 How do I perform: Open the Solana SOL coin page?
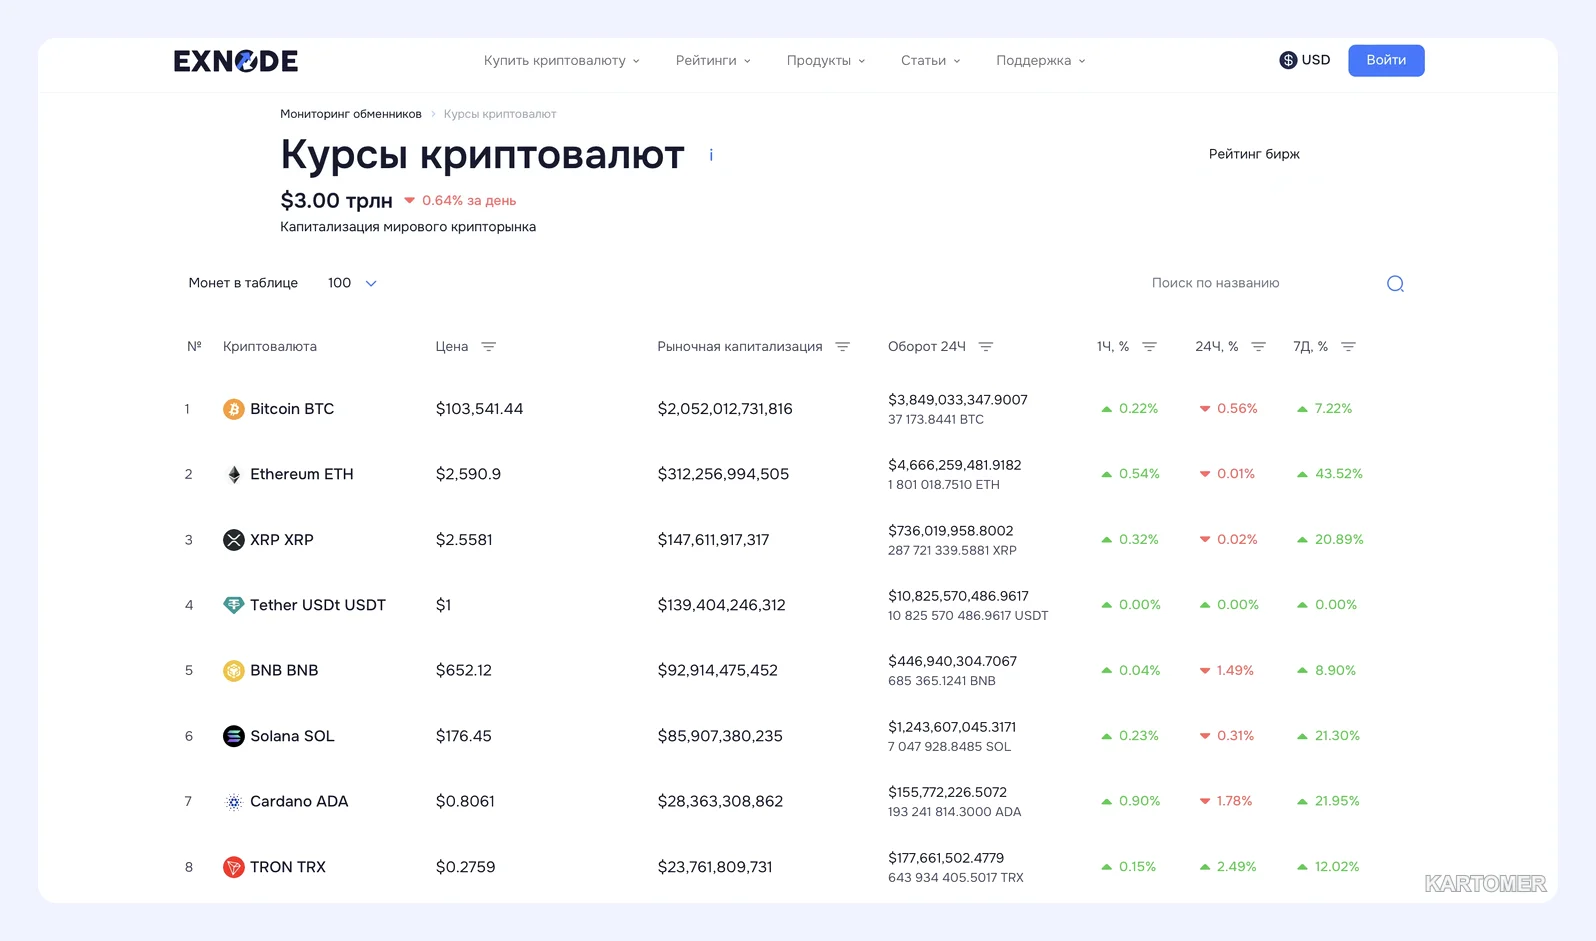click(x=292, y=736)
